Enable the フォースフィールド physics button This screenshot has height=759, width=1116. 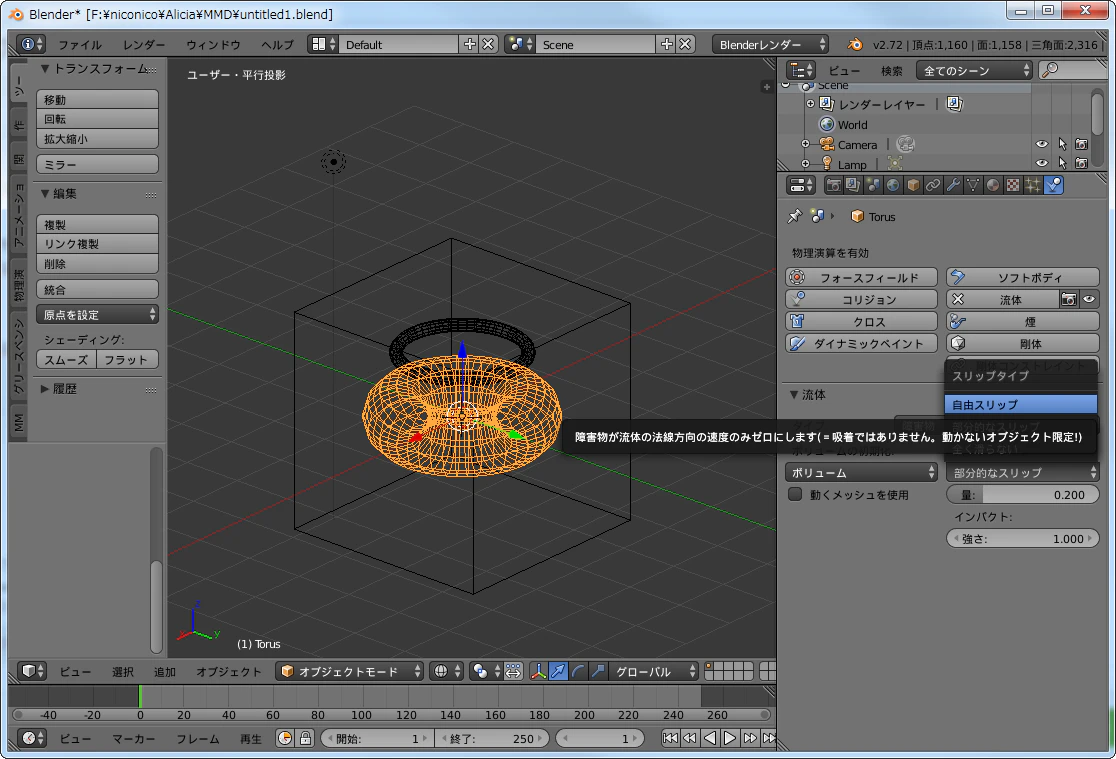861,278
